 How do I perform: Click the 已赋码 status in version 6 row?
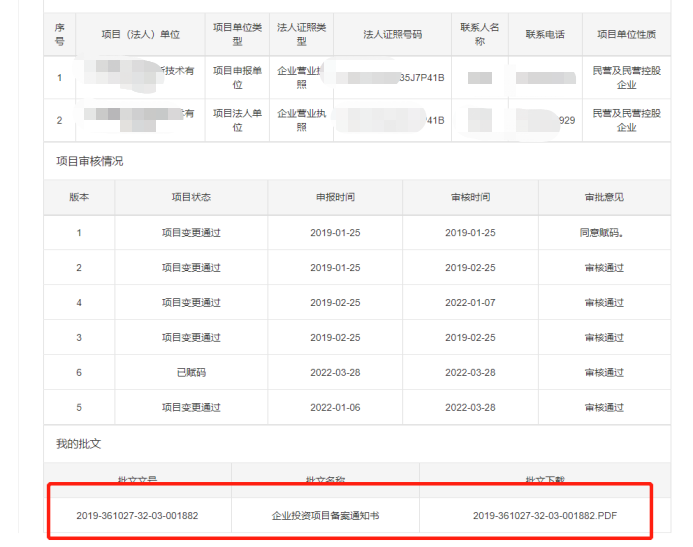(191, 372)
